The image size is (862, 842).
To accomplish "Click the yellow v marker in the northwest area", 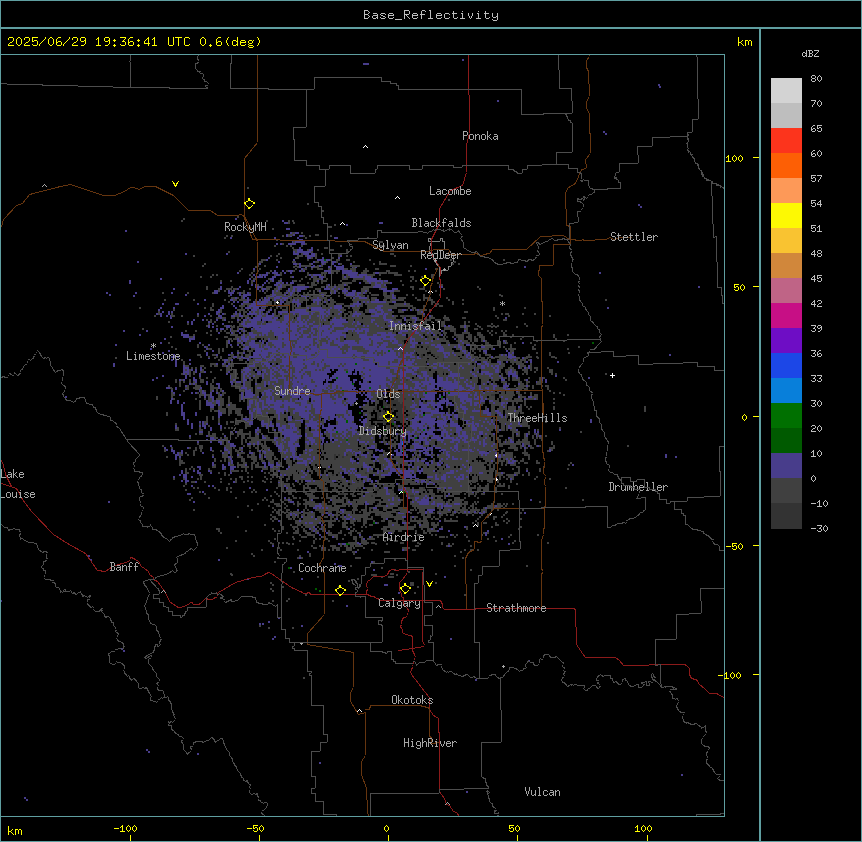I will click(175, 184).
